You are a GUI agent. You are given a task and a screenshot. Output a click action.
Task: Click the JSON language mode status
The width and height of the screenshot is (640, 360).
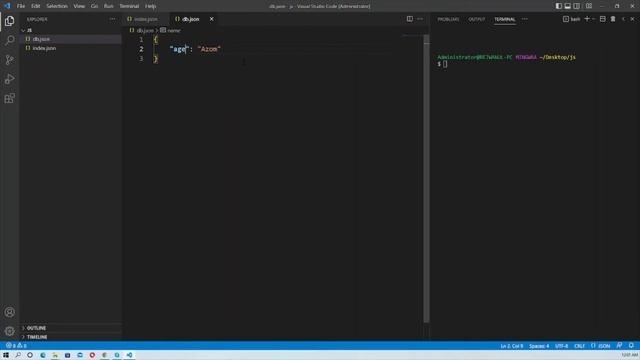point(600,346)
